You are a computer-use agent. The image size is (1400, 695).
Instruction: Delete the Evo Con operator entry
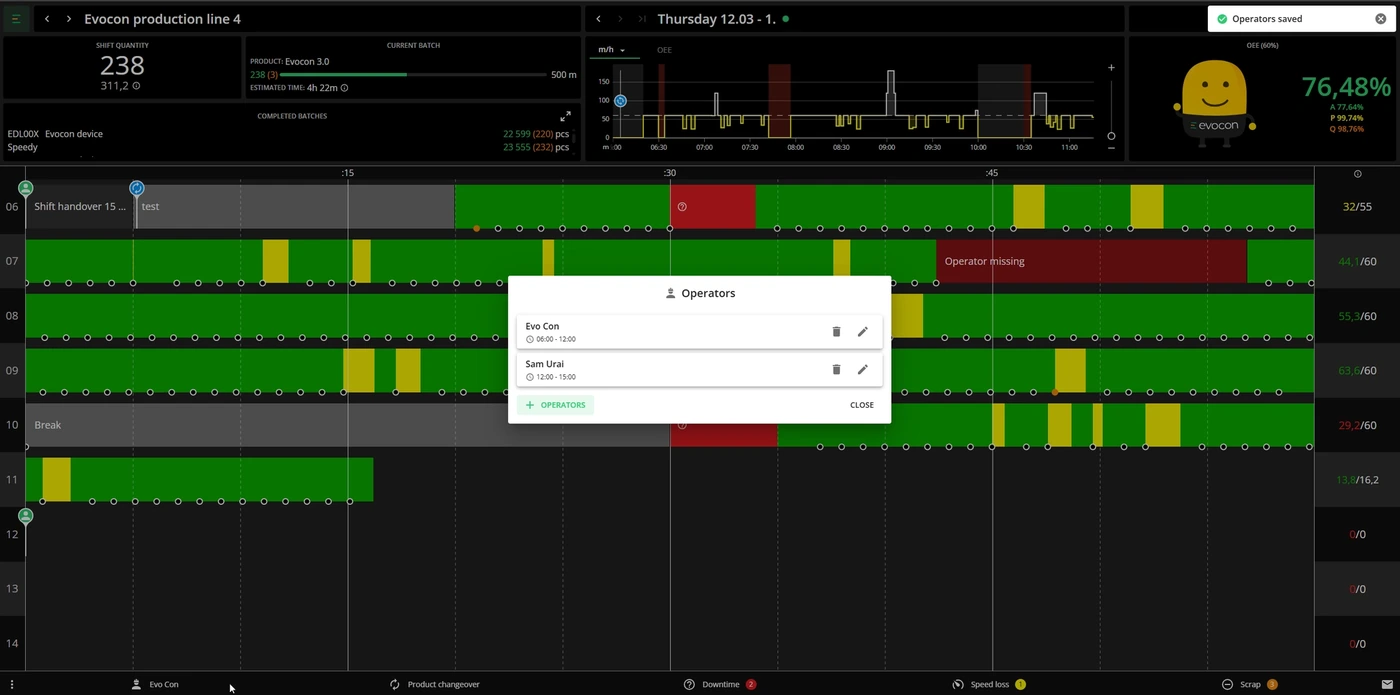(836, 332)
